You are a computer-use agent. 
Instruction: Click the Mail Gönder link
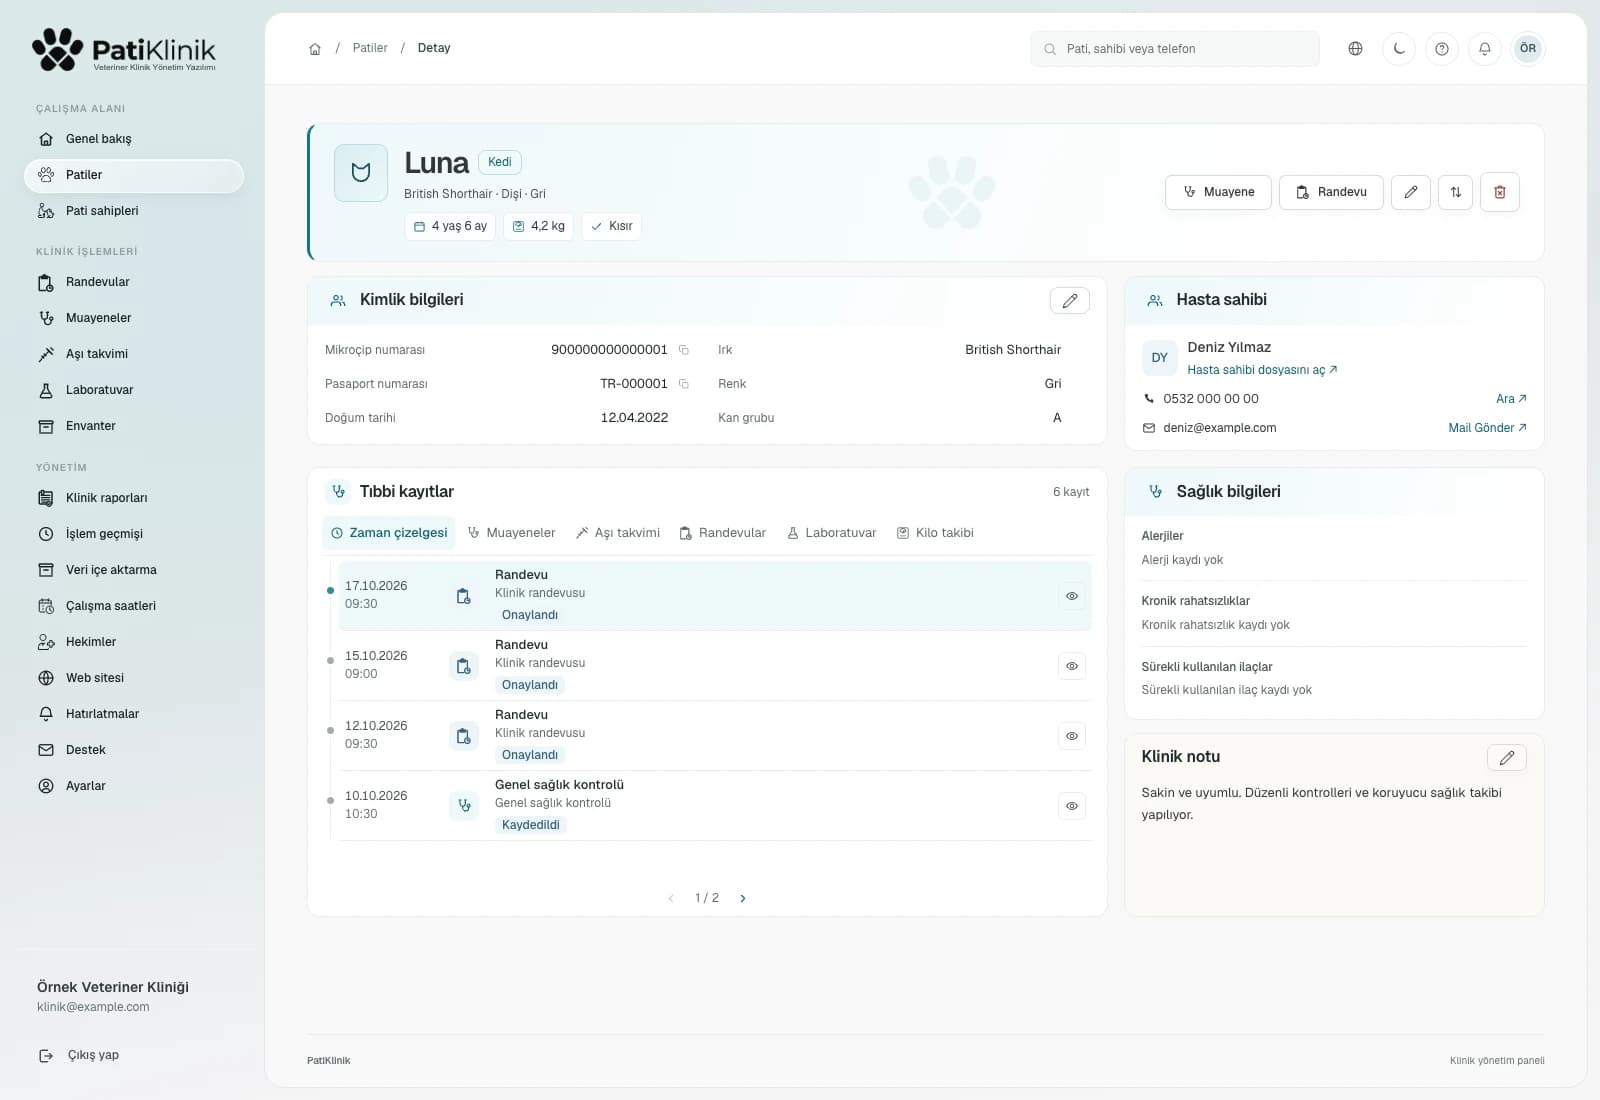(x=1487, y=428)
